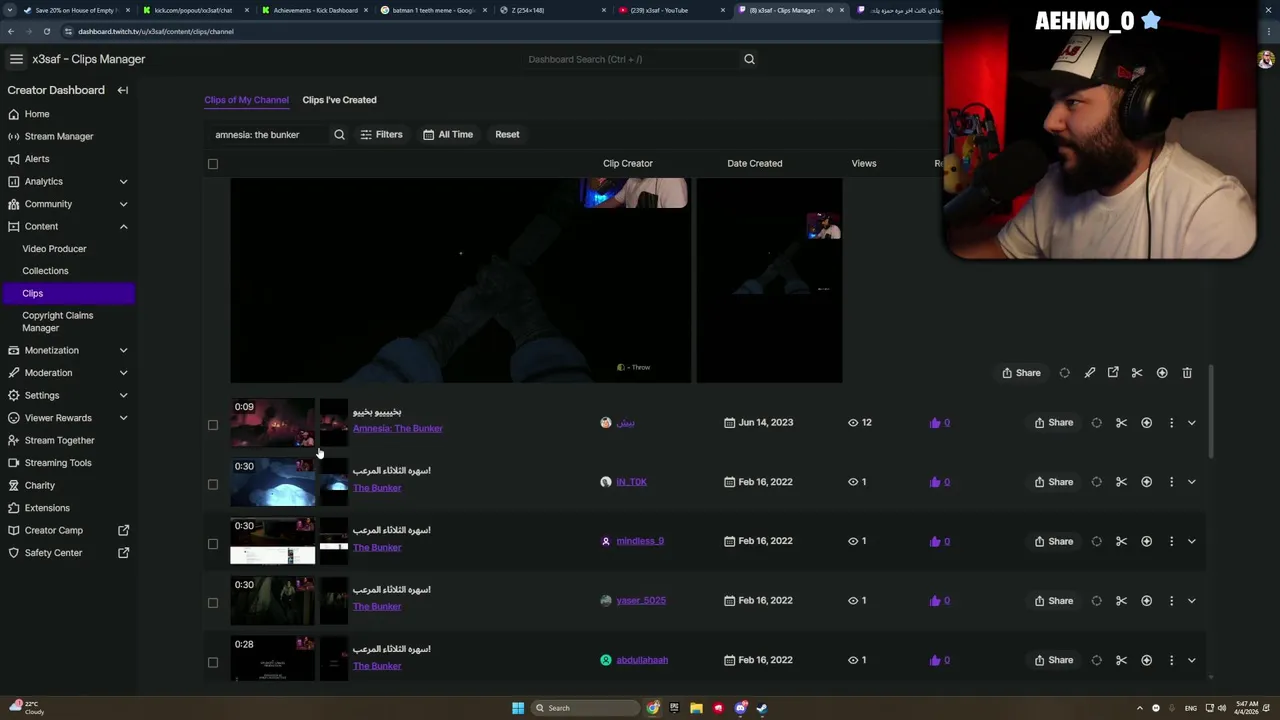Screen dimensions: 1280x720
Task: Click Share on the expanded clip
Action: click(x=1021, y=373)
